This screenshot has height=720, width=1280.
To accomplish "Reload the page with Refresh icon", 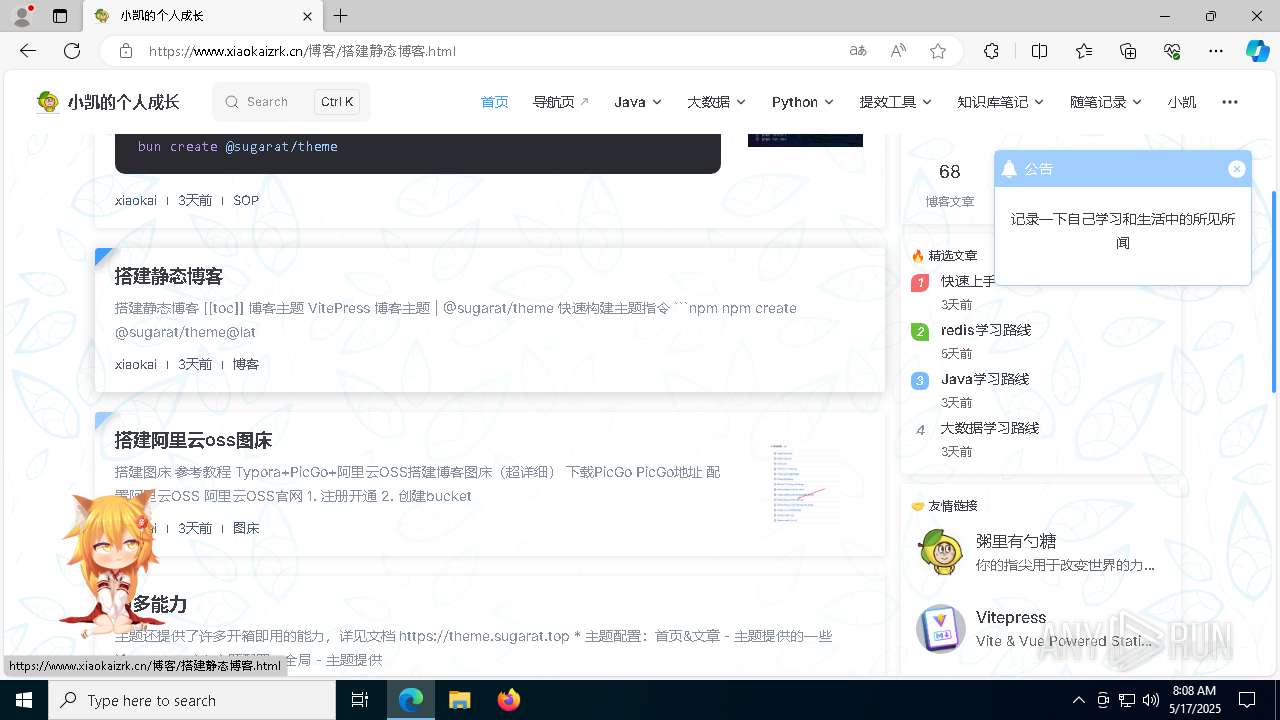I will click(72, 51).
